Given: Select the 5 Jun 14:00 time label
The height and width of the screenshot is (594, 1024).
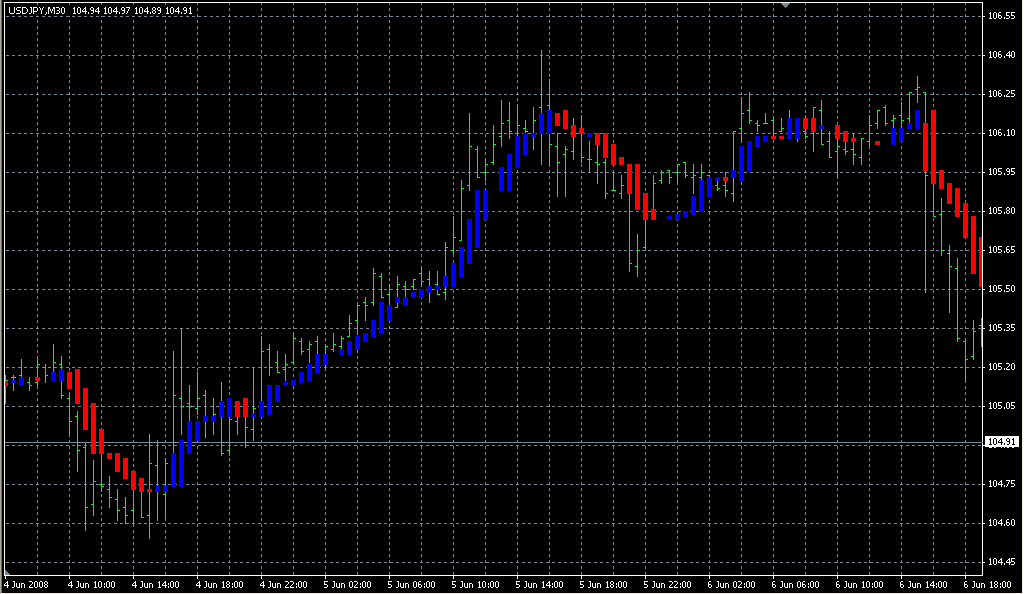Looking at the screenshot, I should tap(542, 584).
